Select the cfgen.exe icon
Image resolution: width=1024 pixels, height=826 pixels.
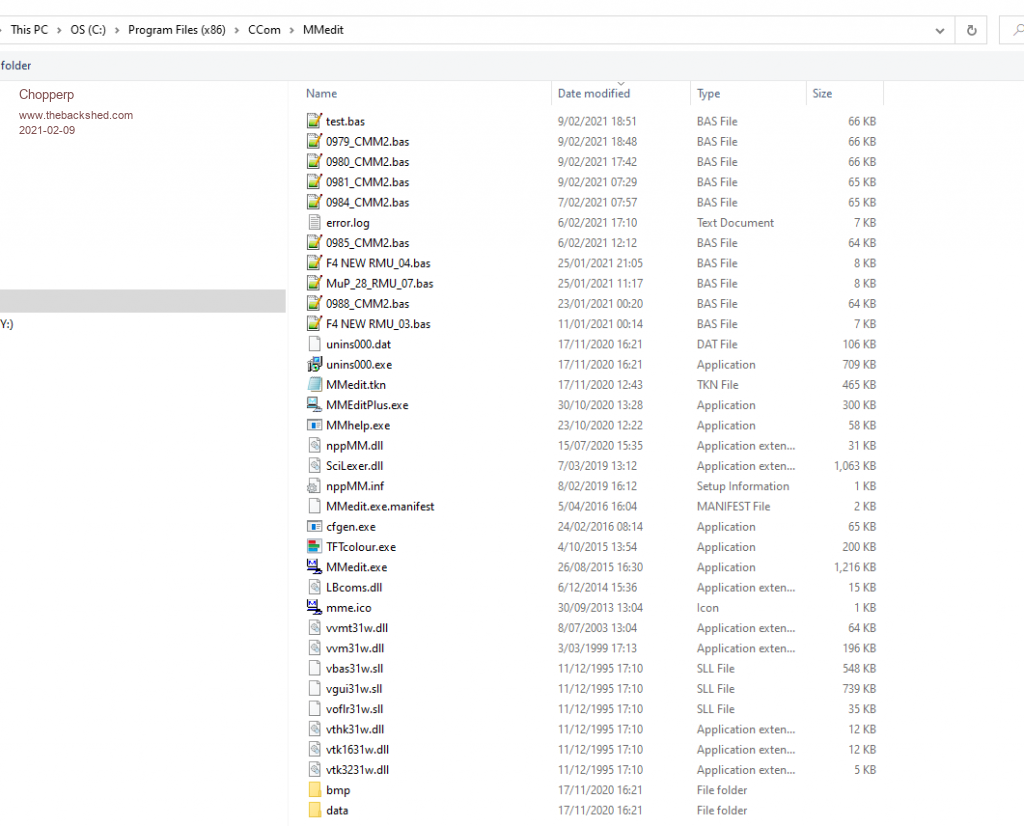pos(315,527)
